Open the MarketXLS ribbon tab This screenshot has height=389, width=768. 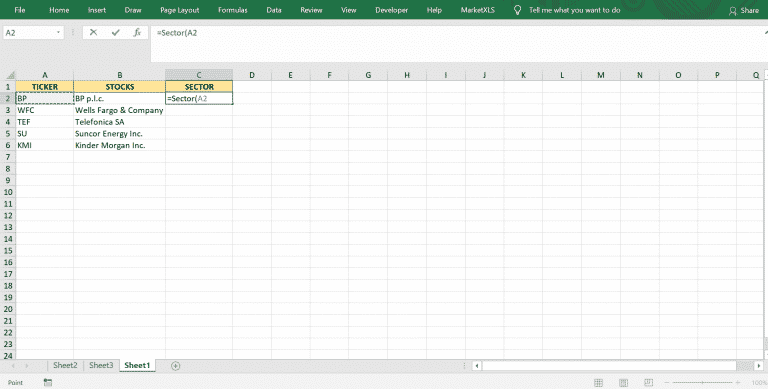478,10
